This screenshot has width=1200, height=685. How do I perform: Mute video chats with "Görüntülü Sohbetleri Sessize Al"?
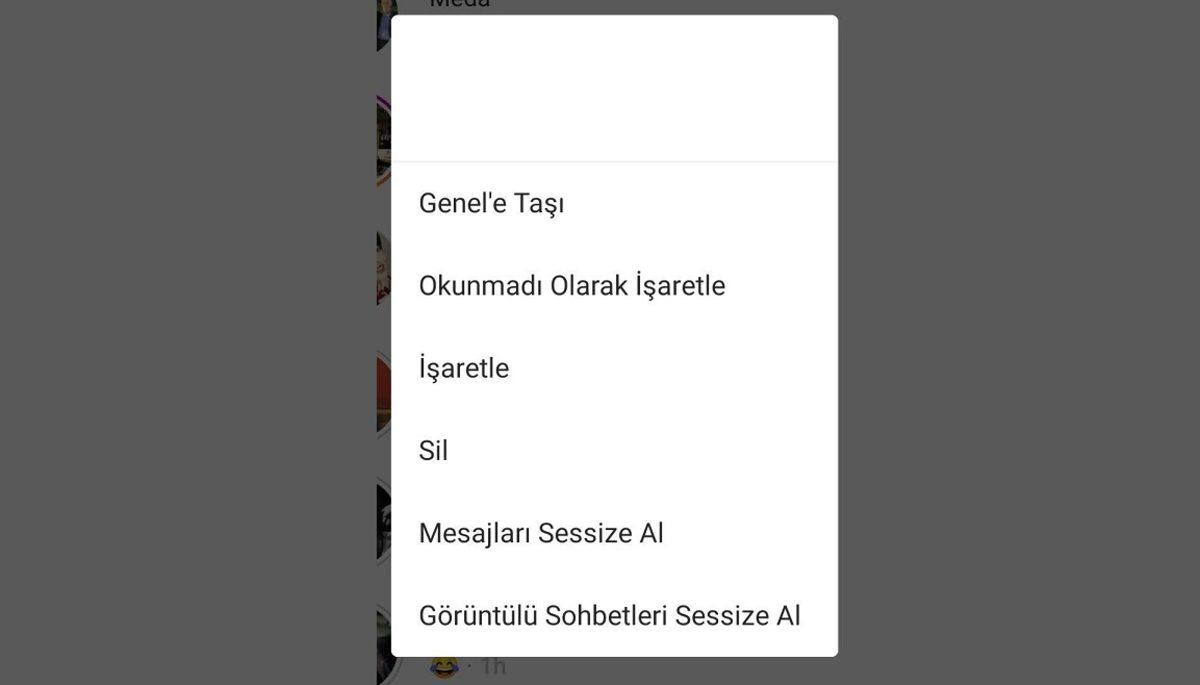pyautogui.click(x=608, y=616)
